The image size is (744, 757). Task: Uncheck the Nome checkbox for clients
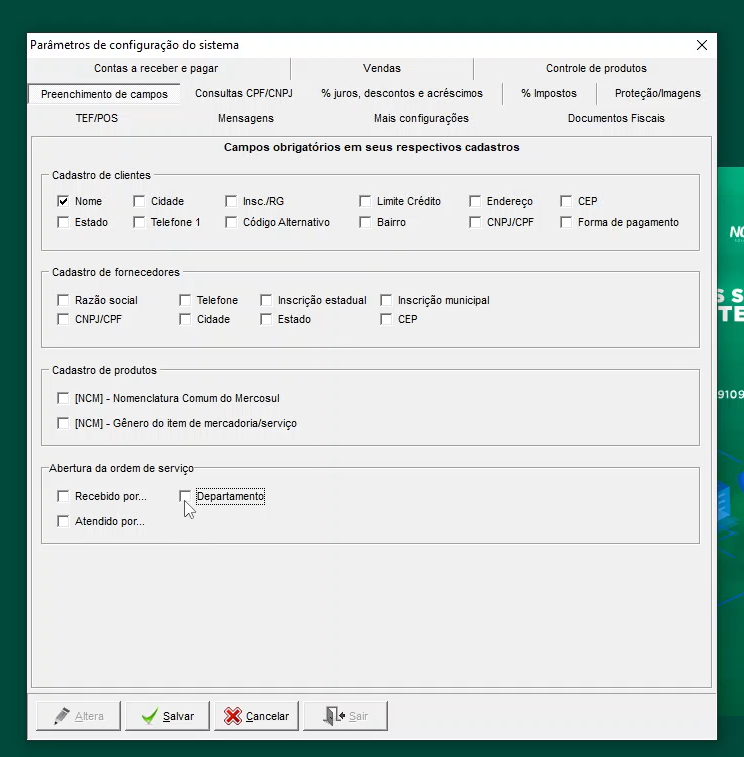[64, 201]
